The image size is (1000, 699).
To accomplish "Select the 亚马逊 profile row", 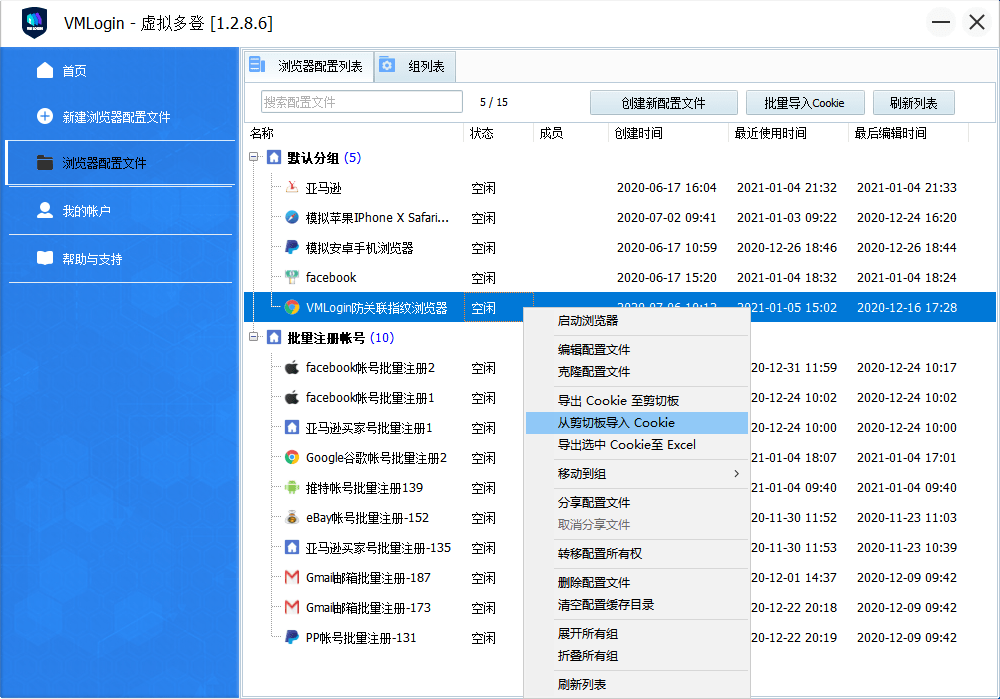I will point(619,188).
